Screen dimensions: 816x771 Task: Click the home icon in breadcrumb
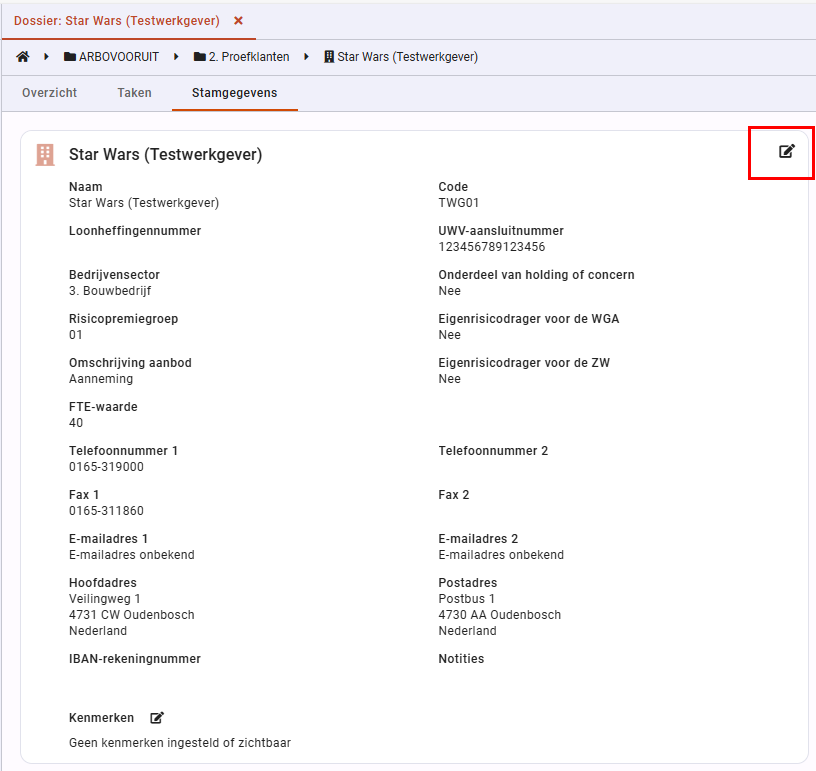(x=22, y=57)
